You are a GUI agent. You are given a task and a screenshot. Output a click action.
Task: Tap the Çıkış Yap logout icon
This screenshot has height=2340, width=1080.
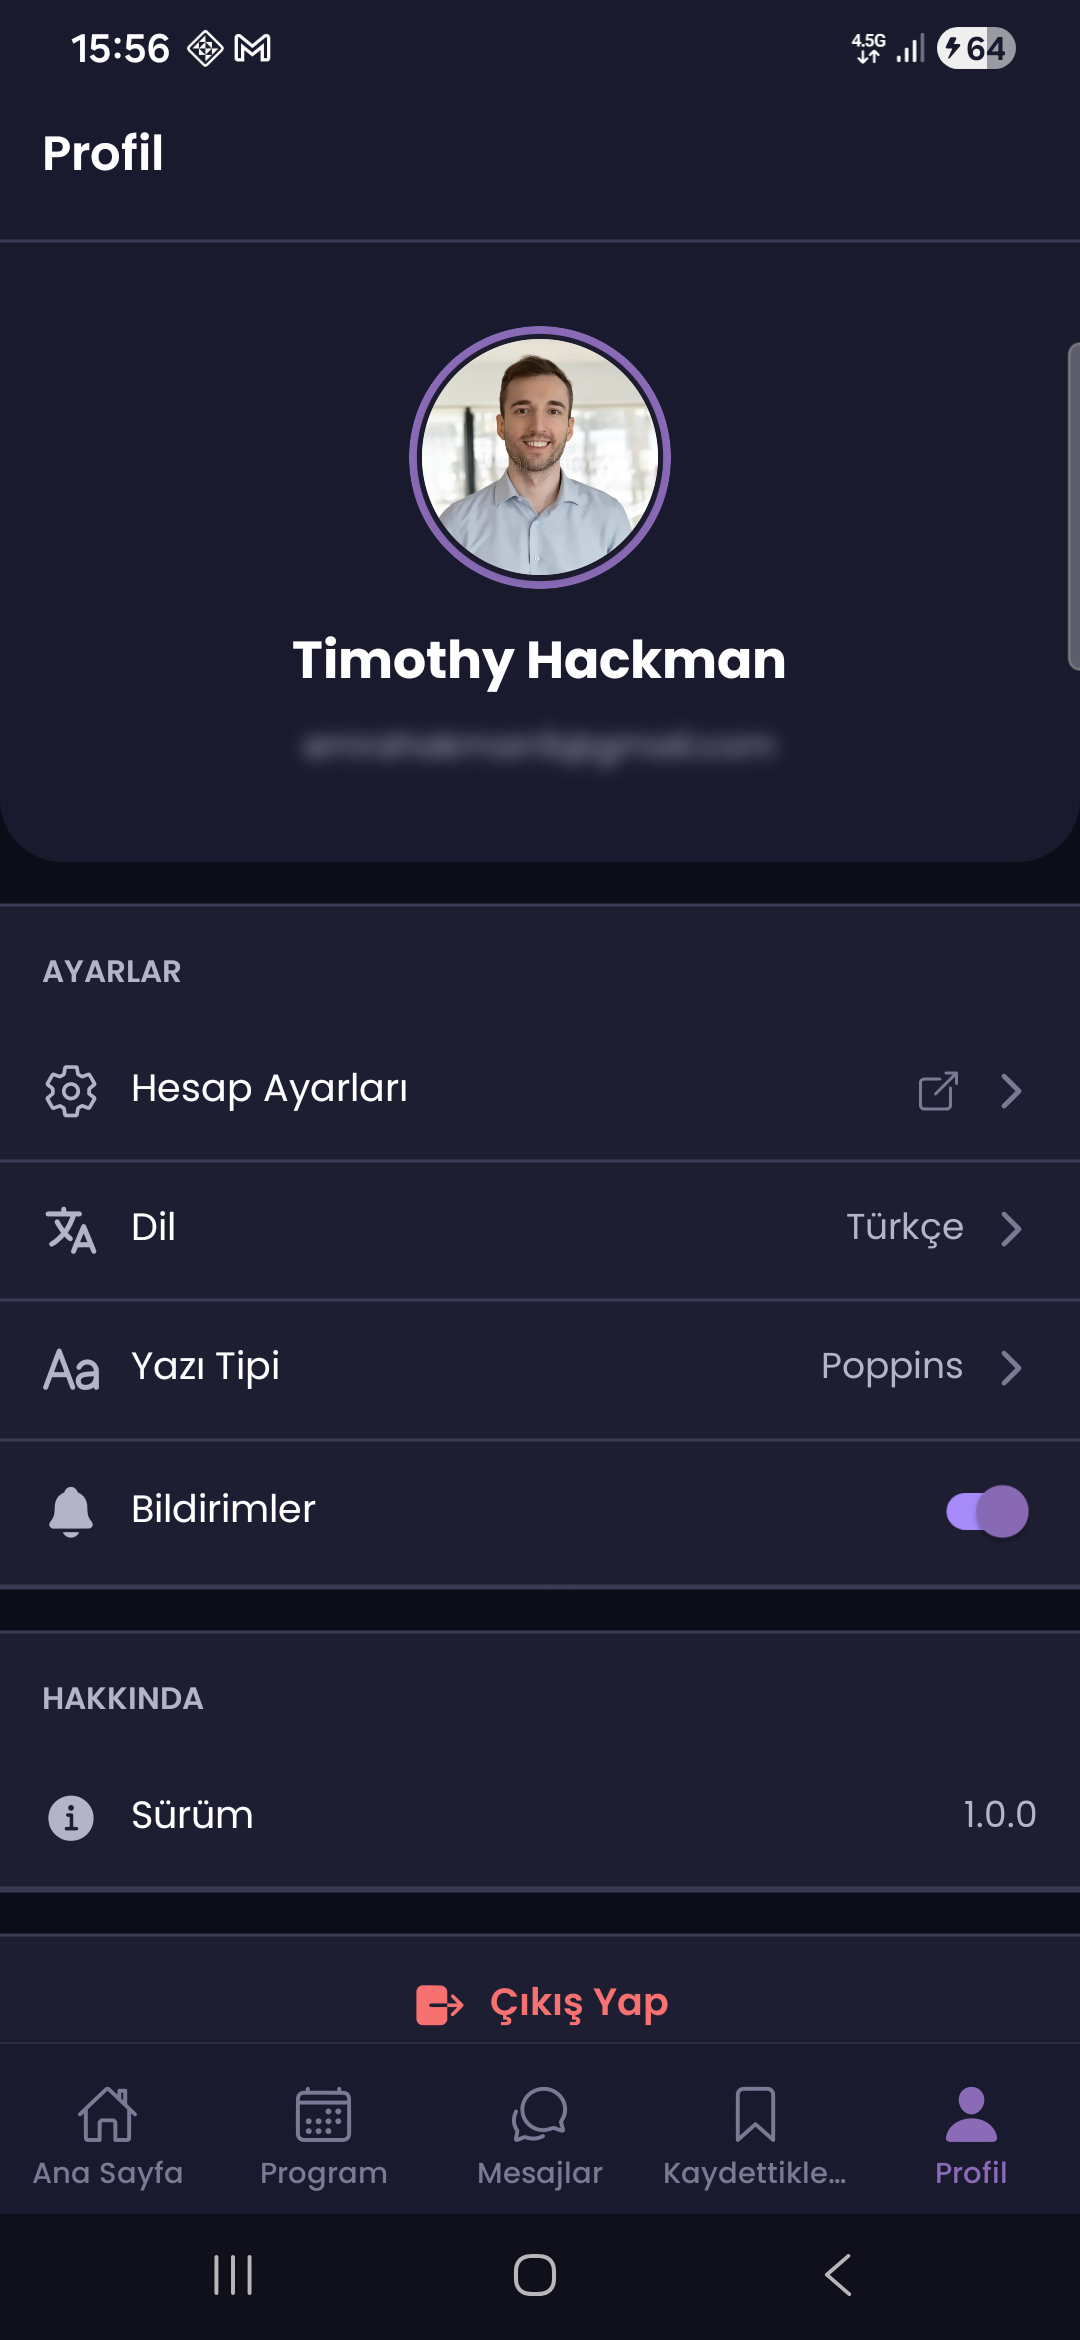439,2004
